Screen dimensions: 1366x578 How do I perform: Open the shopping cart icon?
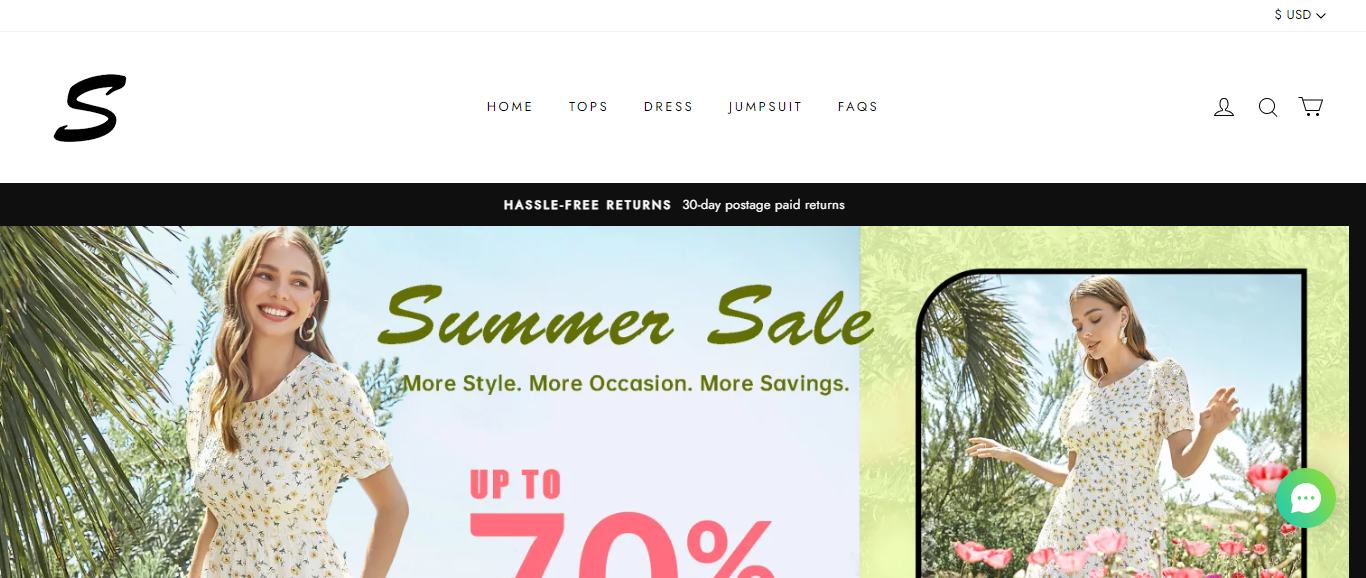pyautogui.click(x=1311, y=106)
